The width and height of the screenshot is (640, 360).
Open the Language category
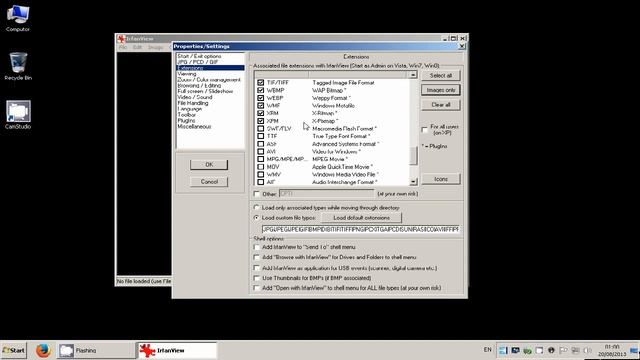[x=189, y=109]
